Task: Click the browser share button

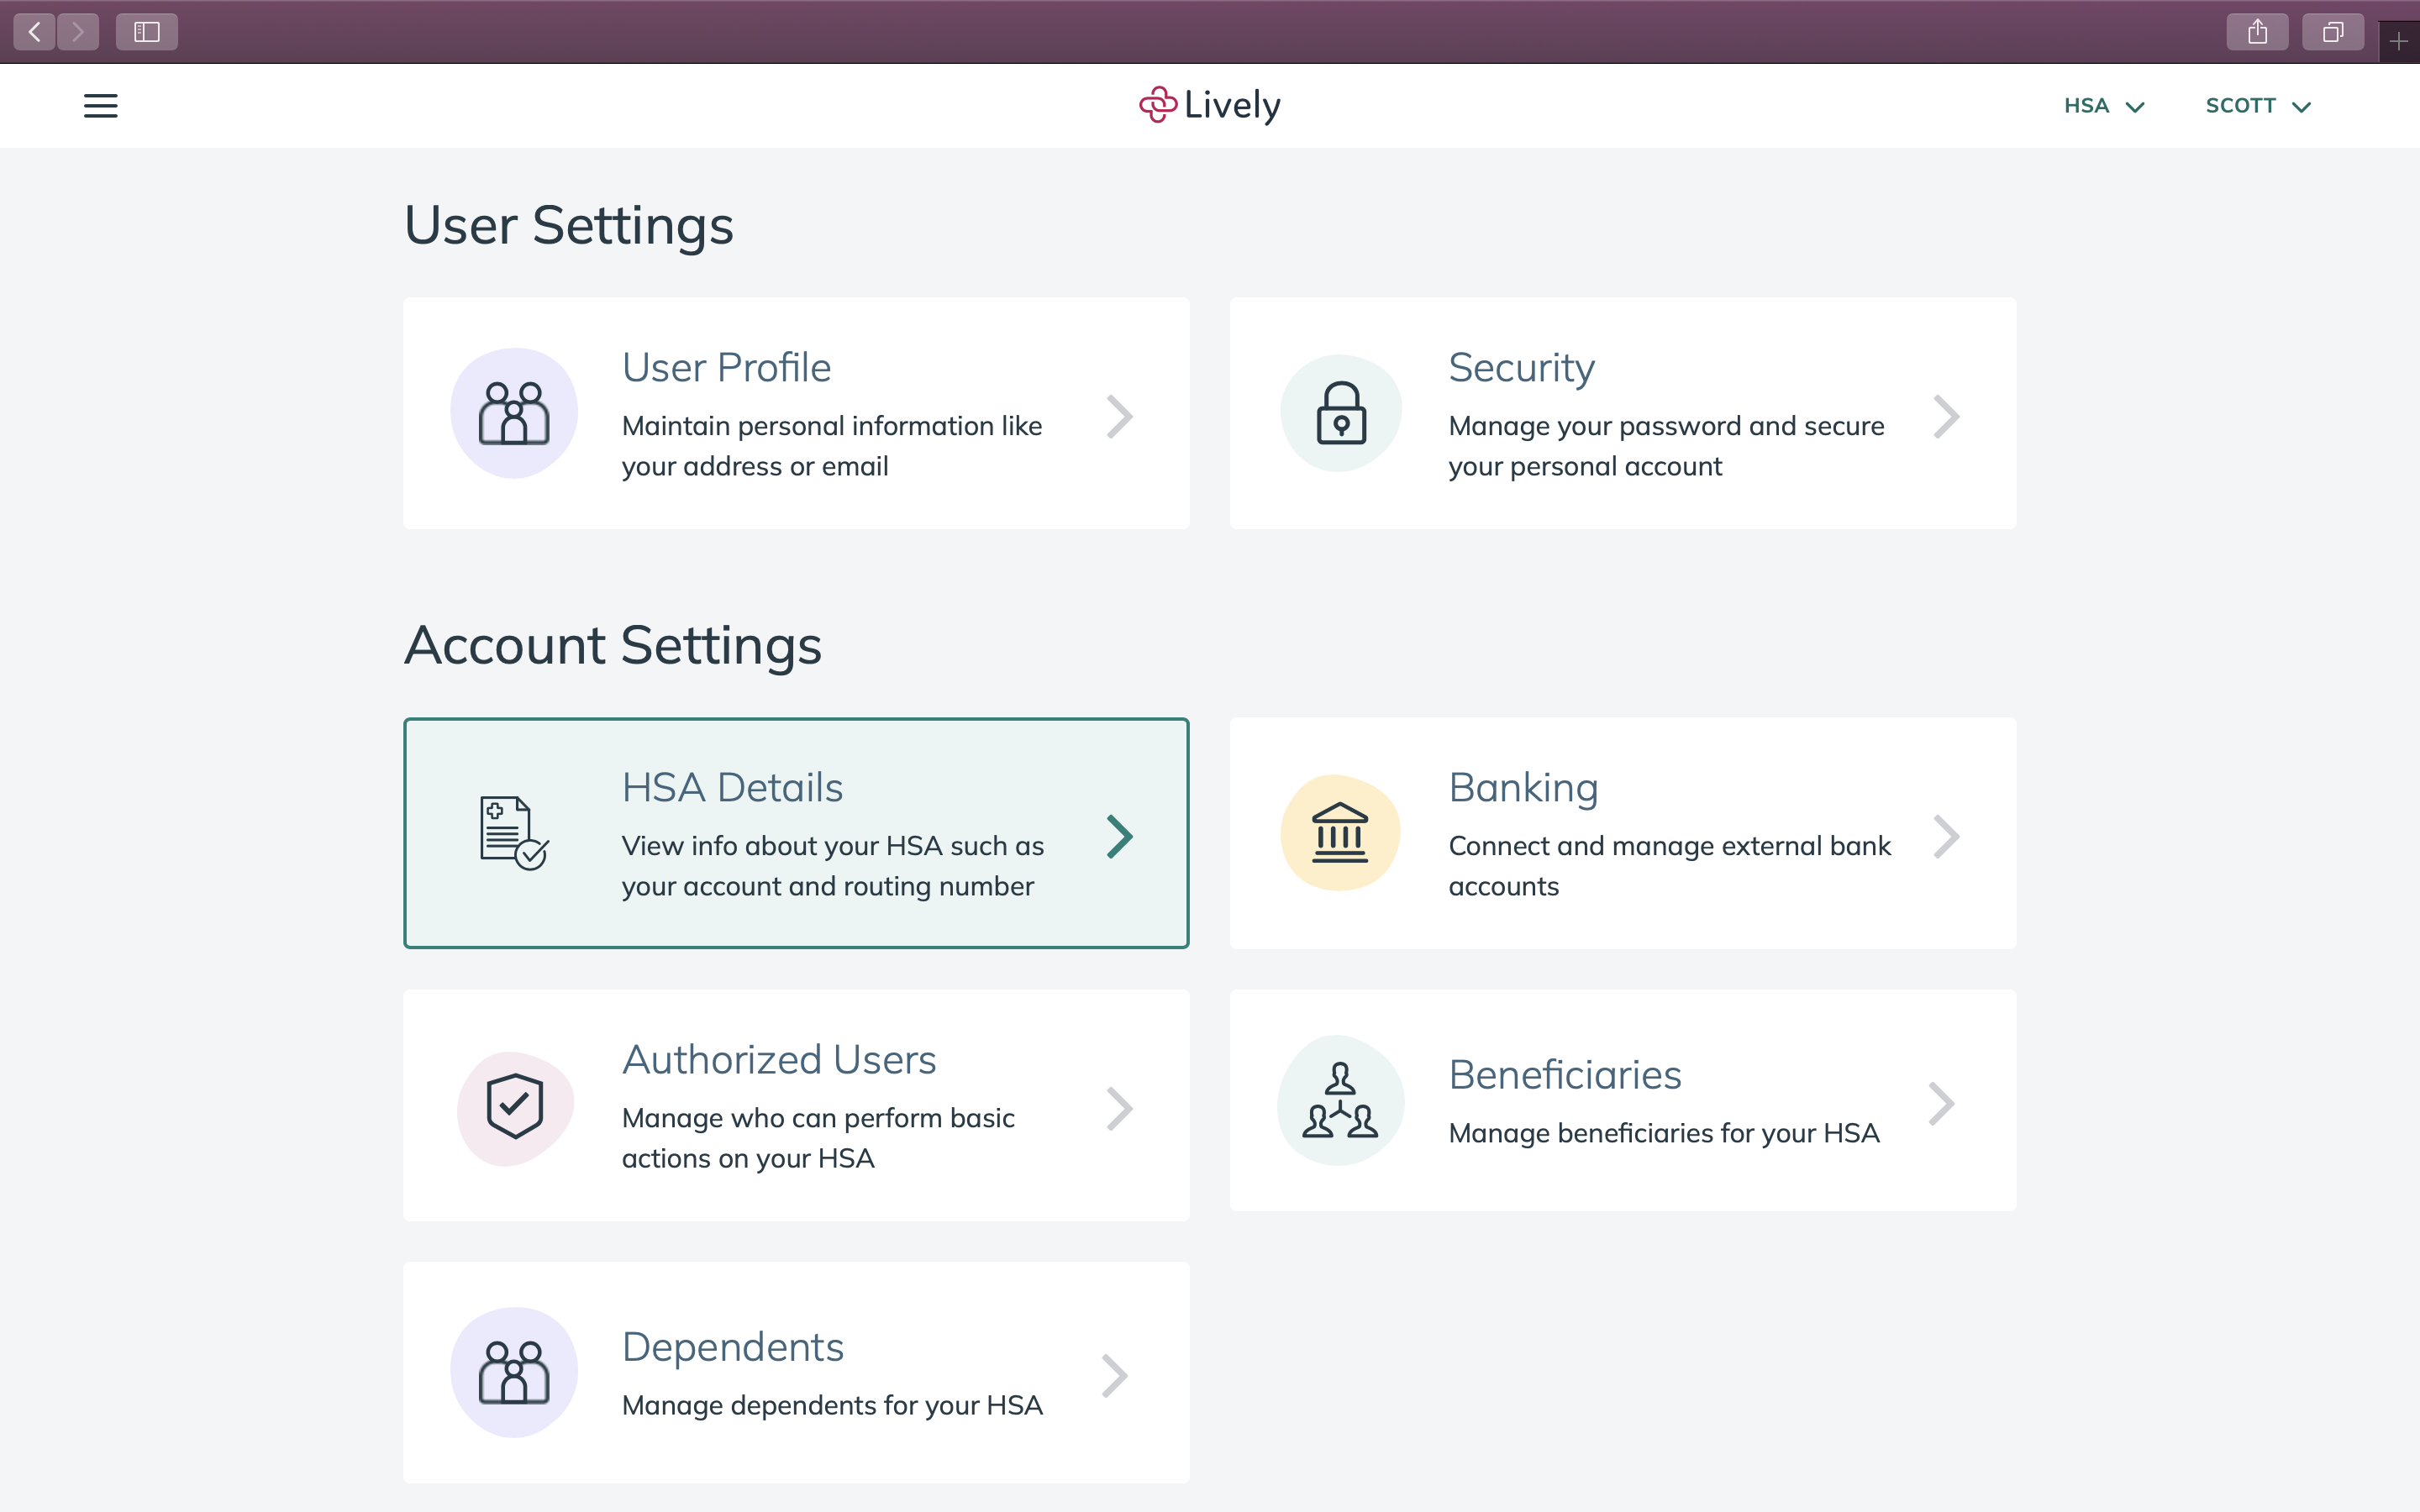Action: pos(2257,32)
